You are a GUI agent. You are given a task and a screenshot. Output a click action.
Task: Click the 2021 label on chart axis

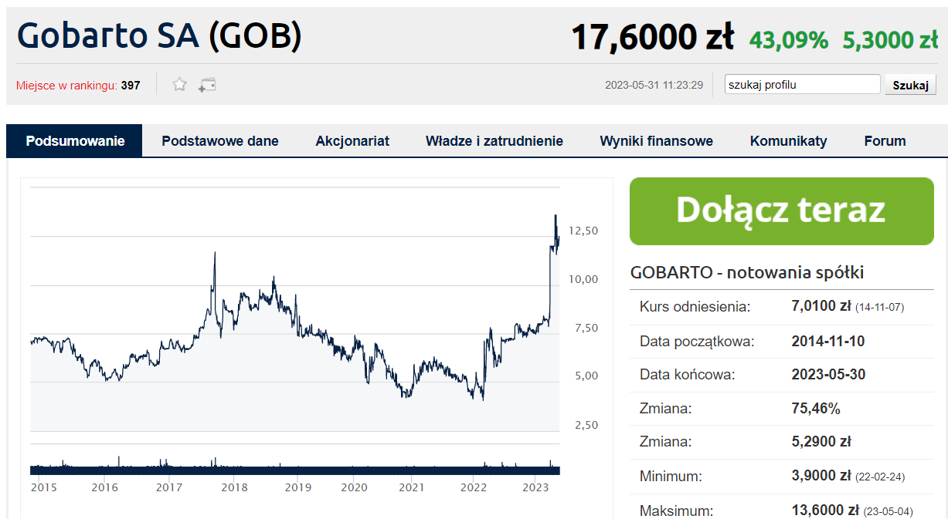(x=411, y=487)
